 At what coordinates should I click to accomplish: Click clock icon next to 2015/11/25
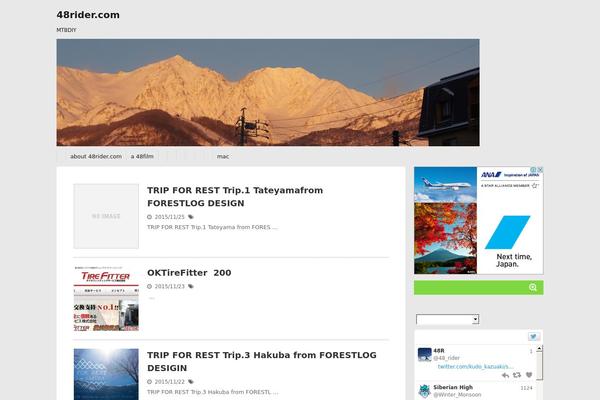coord(150,217)
